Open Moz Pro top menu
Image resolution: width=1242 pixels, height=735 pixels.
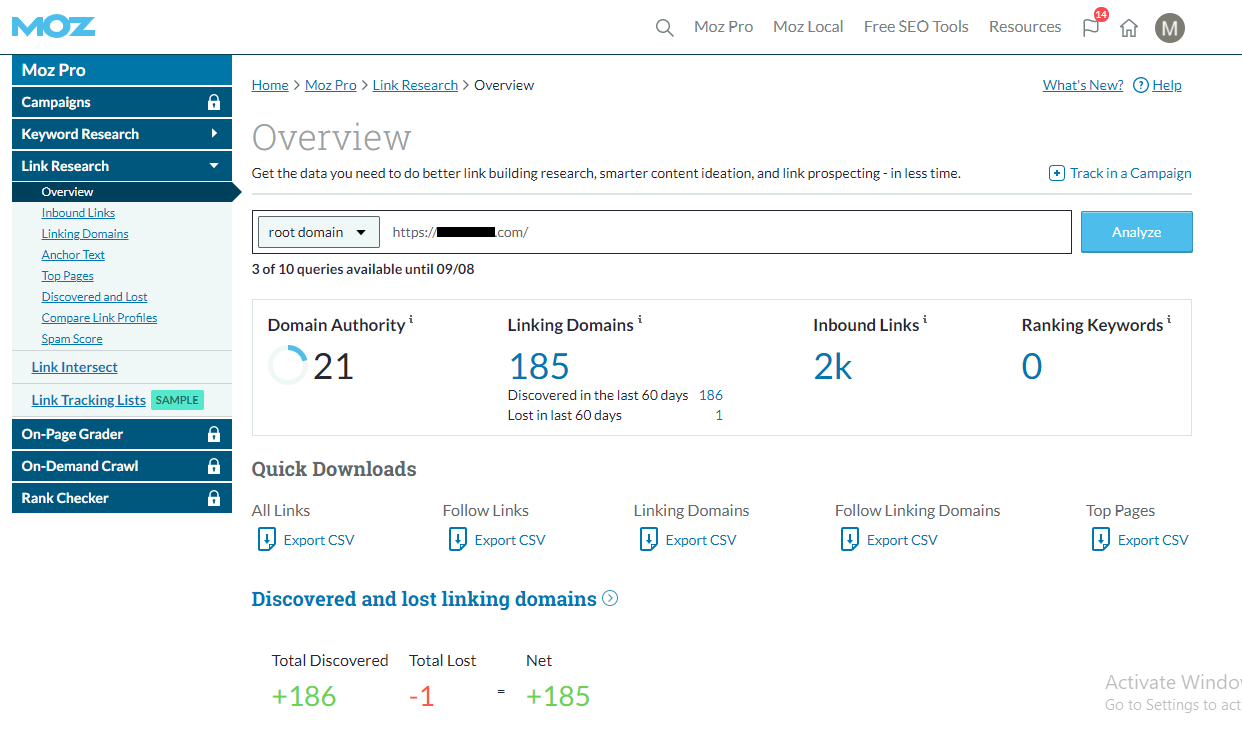coord(724,27)
